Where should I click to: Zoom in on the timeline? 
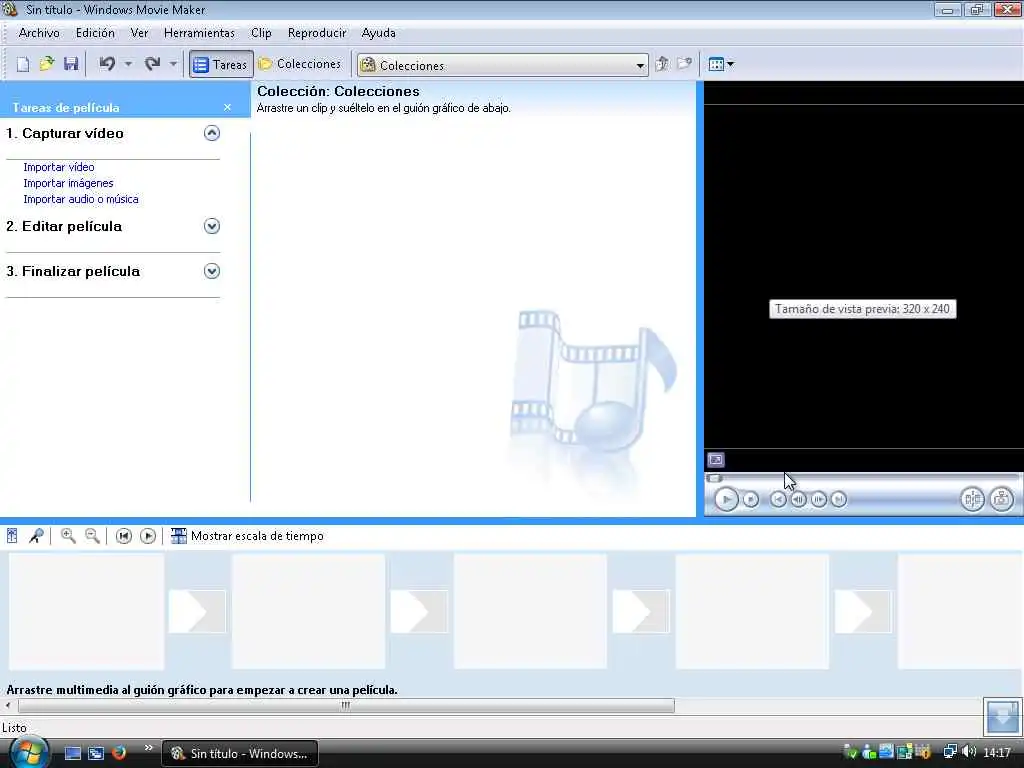(68, 536)
